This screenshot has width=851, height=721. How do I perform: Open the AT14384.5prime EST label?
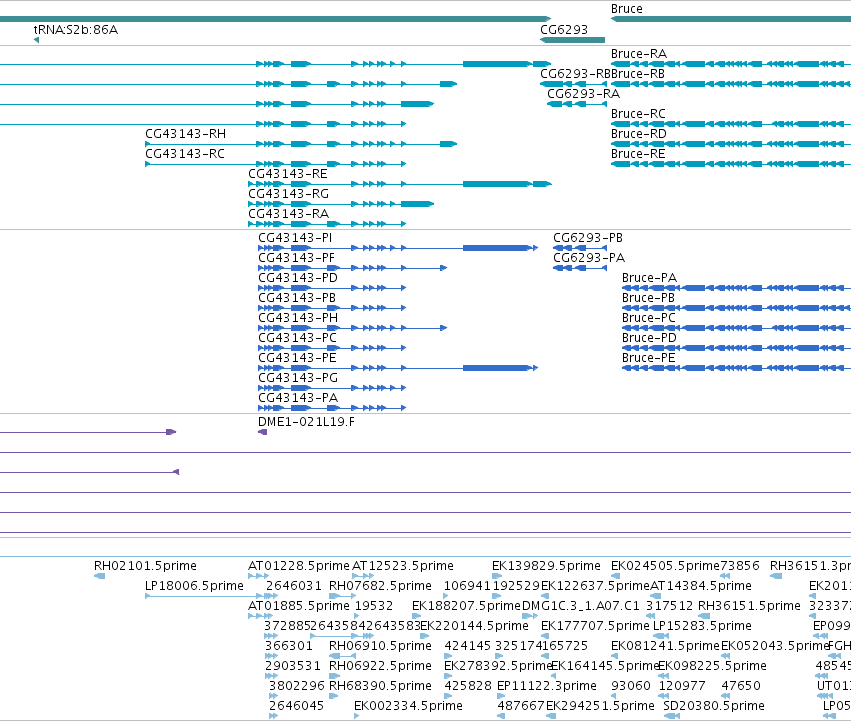click(x=701, y=586)
